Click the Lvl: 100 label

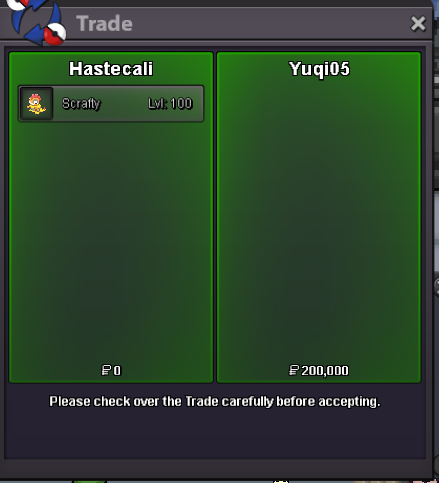pyautogui.click(x=170, y=104)
